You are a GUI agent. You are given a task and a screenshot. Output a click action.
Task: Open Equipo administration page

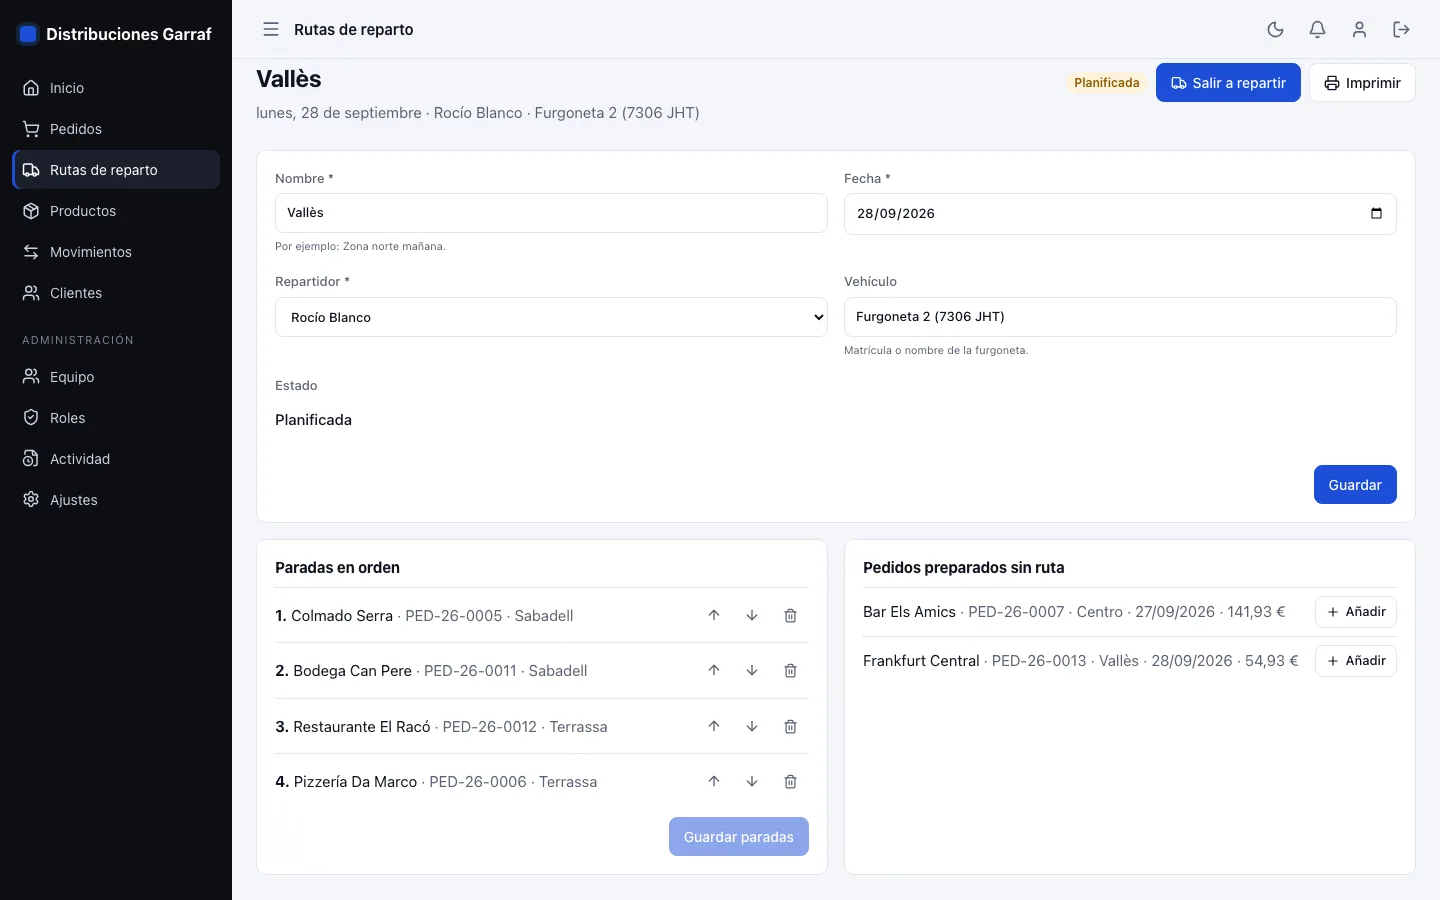click(116, 377)
